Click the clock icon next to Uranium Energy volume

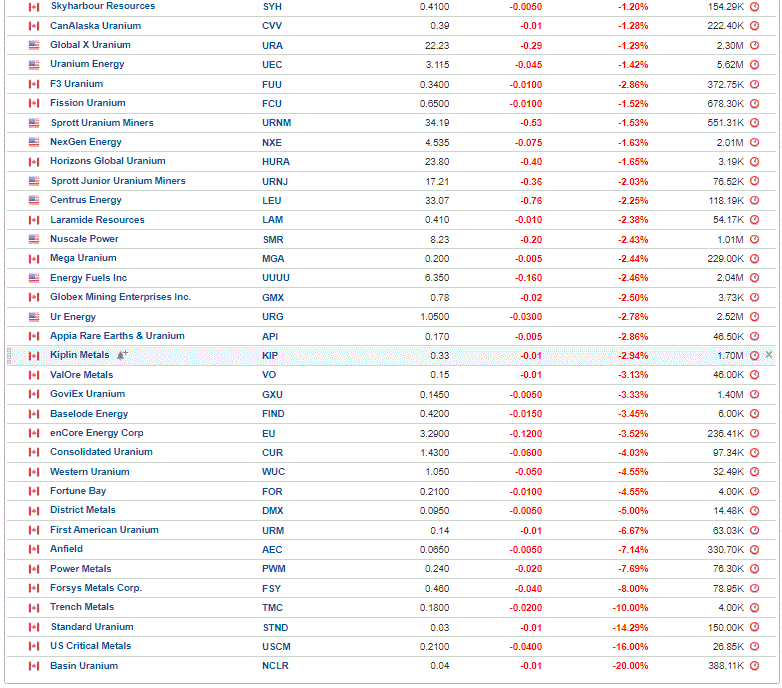click(x=755, y=65)
